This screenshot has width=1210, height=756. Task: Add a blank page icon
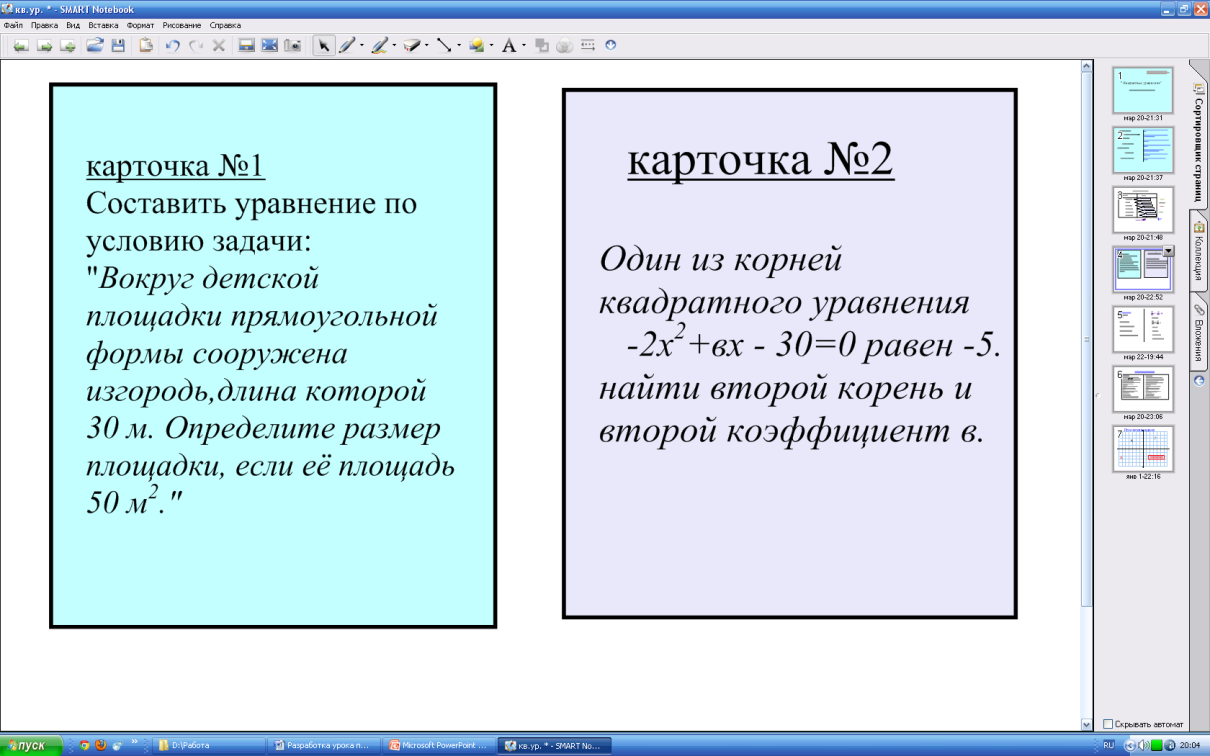click(67, 46)
